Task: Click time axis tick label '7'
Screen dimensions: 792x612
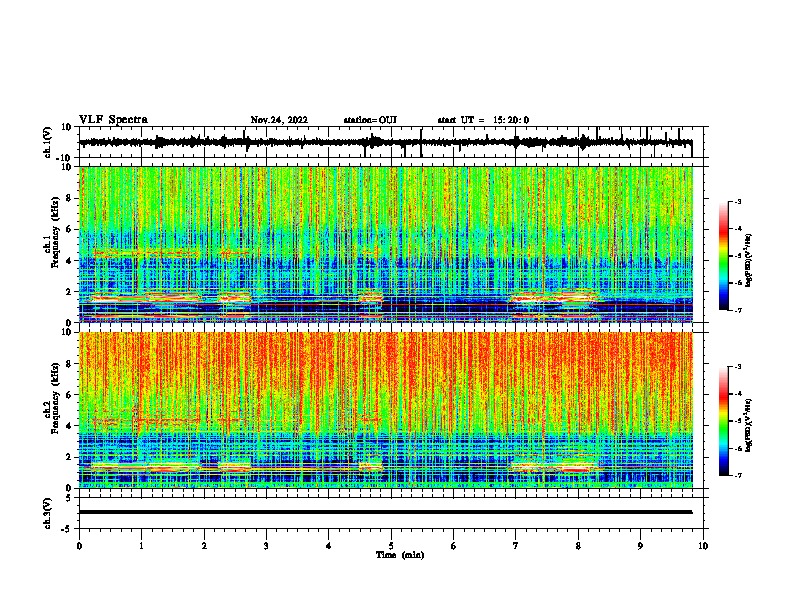Action: (516, 546)
